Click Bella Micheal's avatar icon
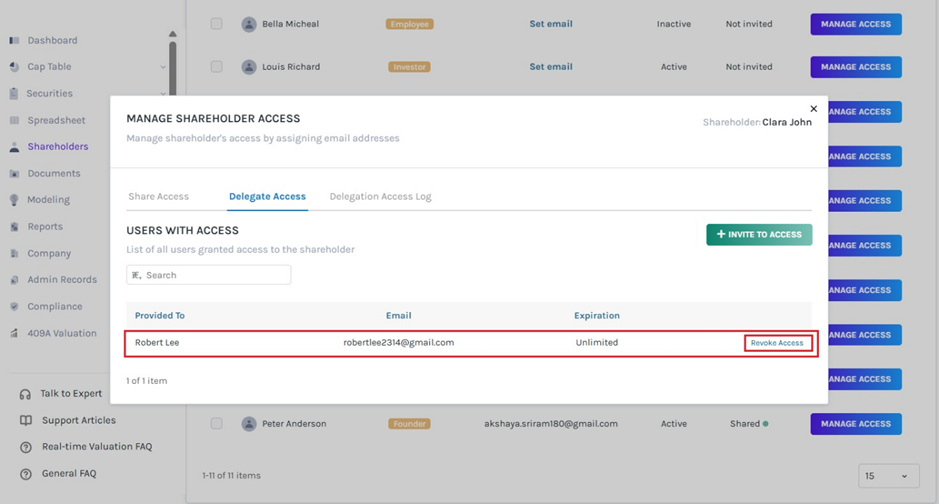Image resolution: width=939 pixels, height=504 pixels. click(249, 25)
